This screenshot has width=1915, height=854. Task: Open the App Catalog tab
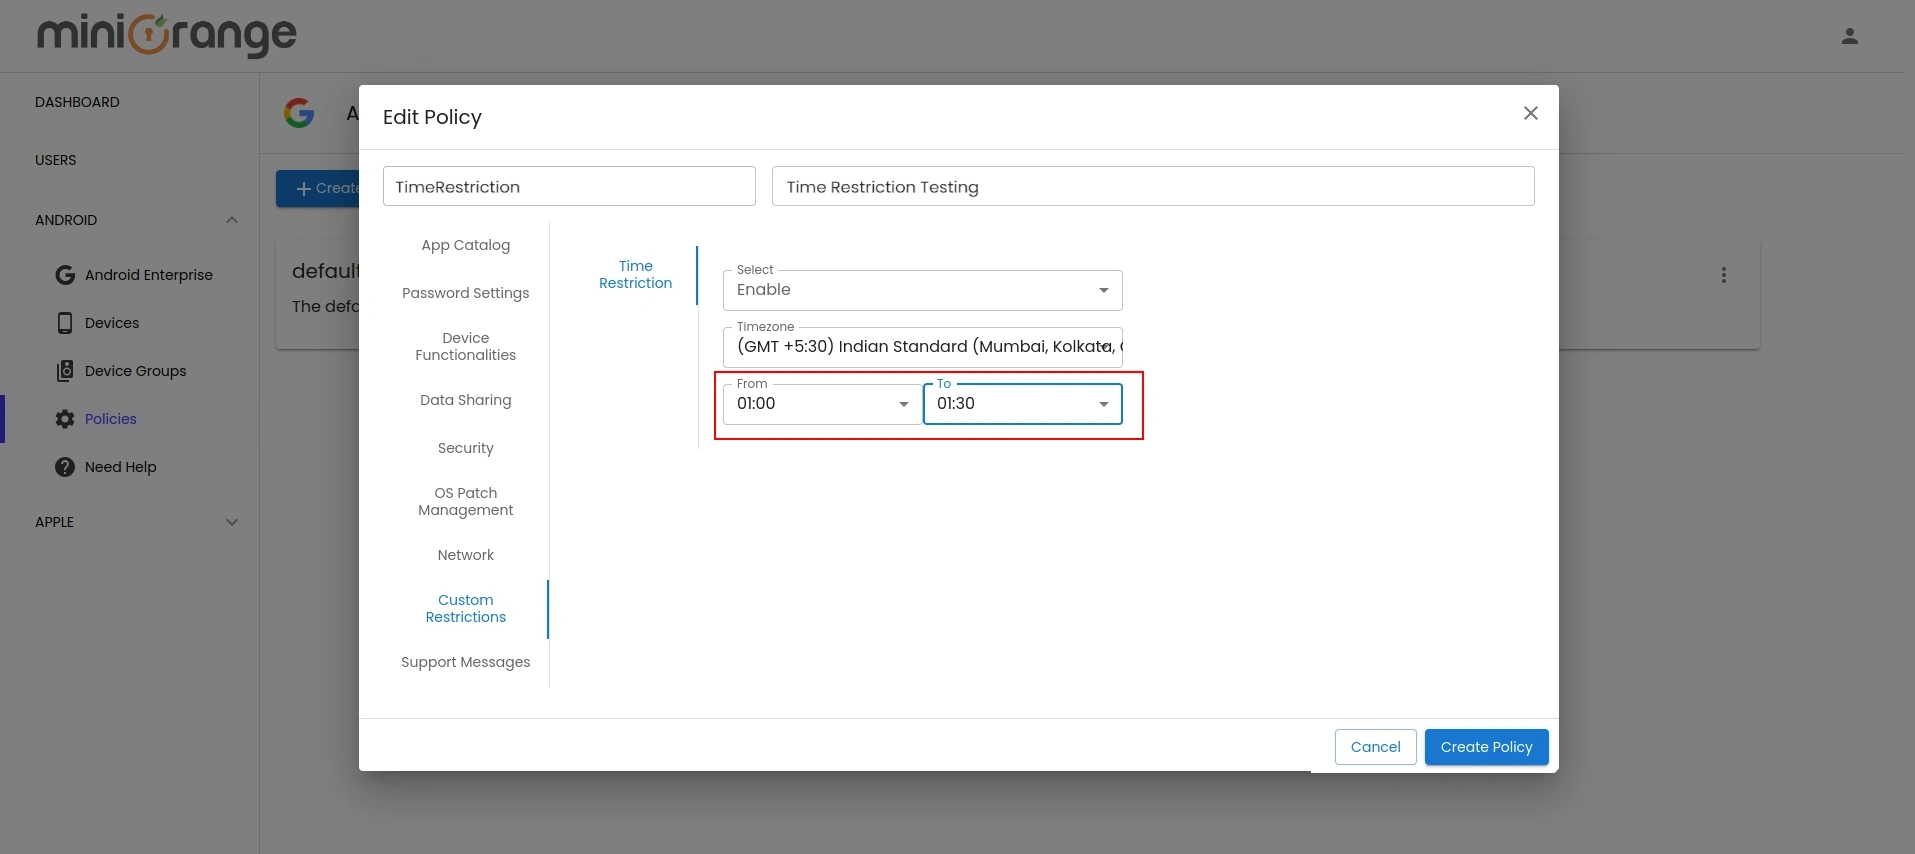coord(466,245)
